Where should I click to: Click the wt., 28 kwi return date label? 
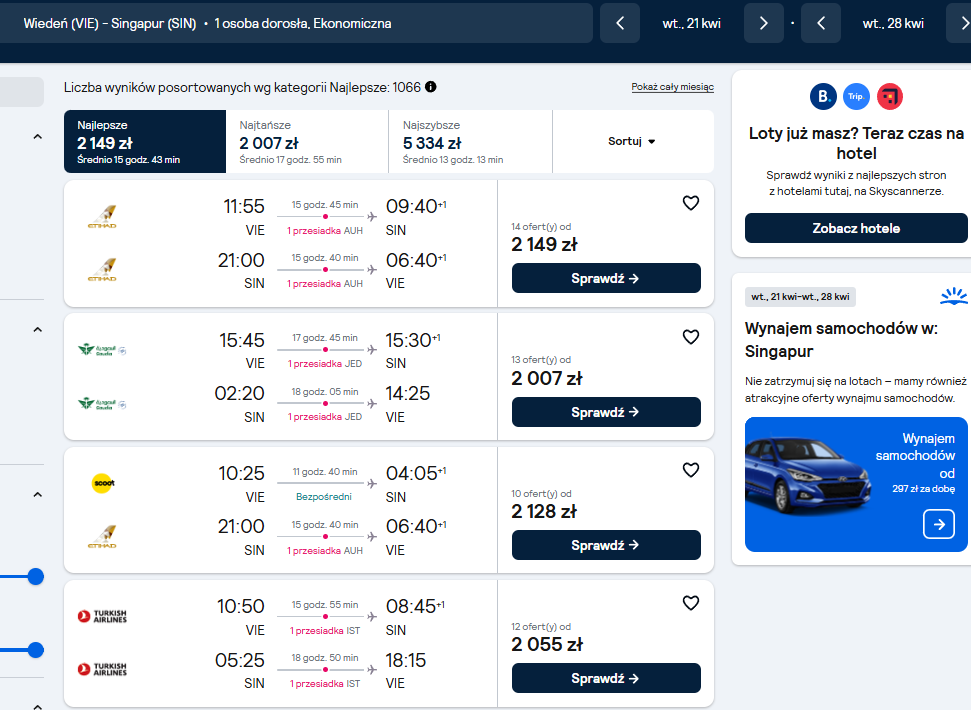893,24
